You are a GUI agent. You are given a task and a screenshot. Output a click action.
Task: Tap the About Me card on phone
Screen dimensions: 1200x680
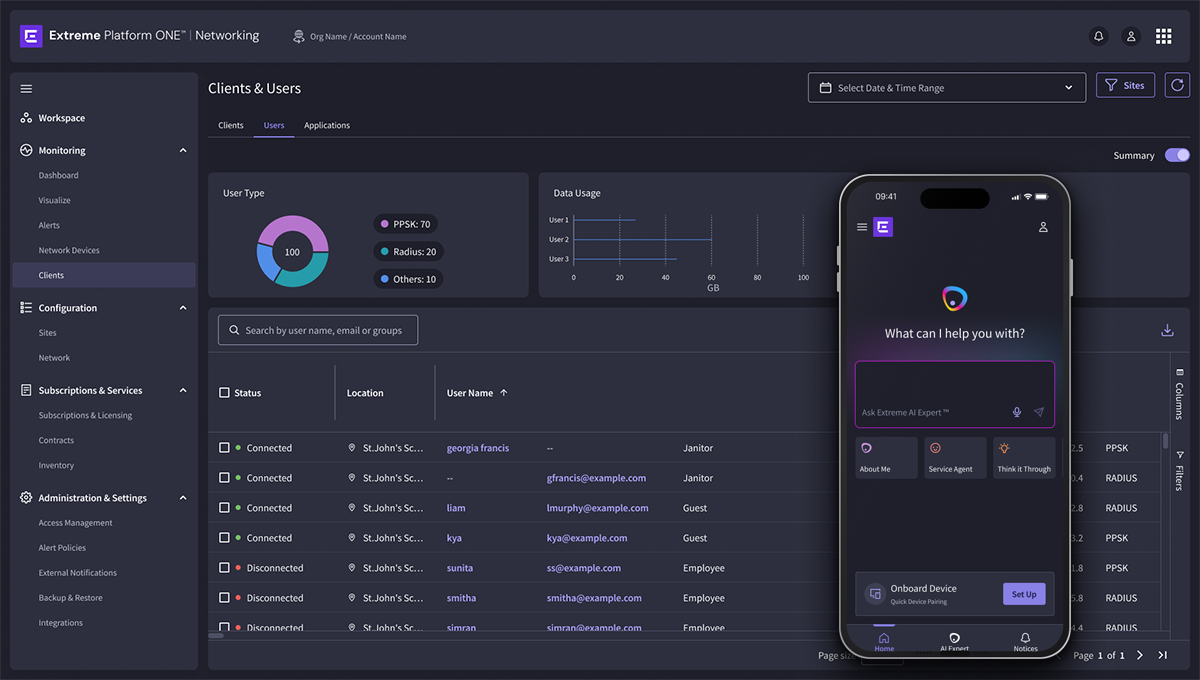[x=887, y=458]
